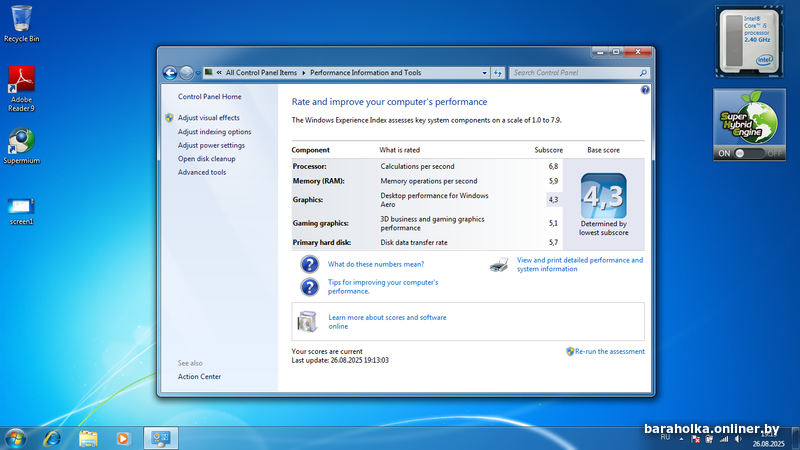Launch the Supermium desktop shortcut
The width and height of the screenshot is (800, 450).
pos(21,146)
